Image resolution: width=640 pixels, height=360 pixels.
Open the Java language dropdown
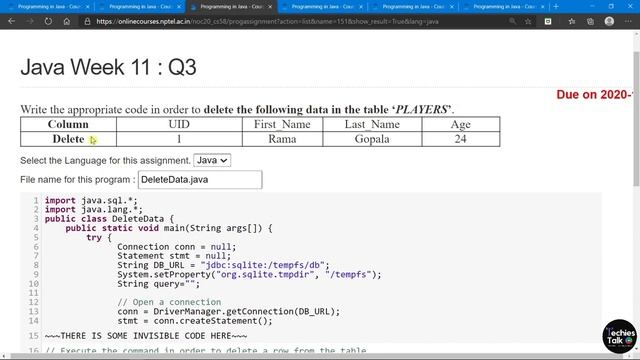212,160
